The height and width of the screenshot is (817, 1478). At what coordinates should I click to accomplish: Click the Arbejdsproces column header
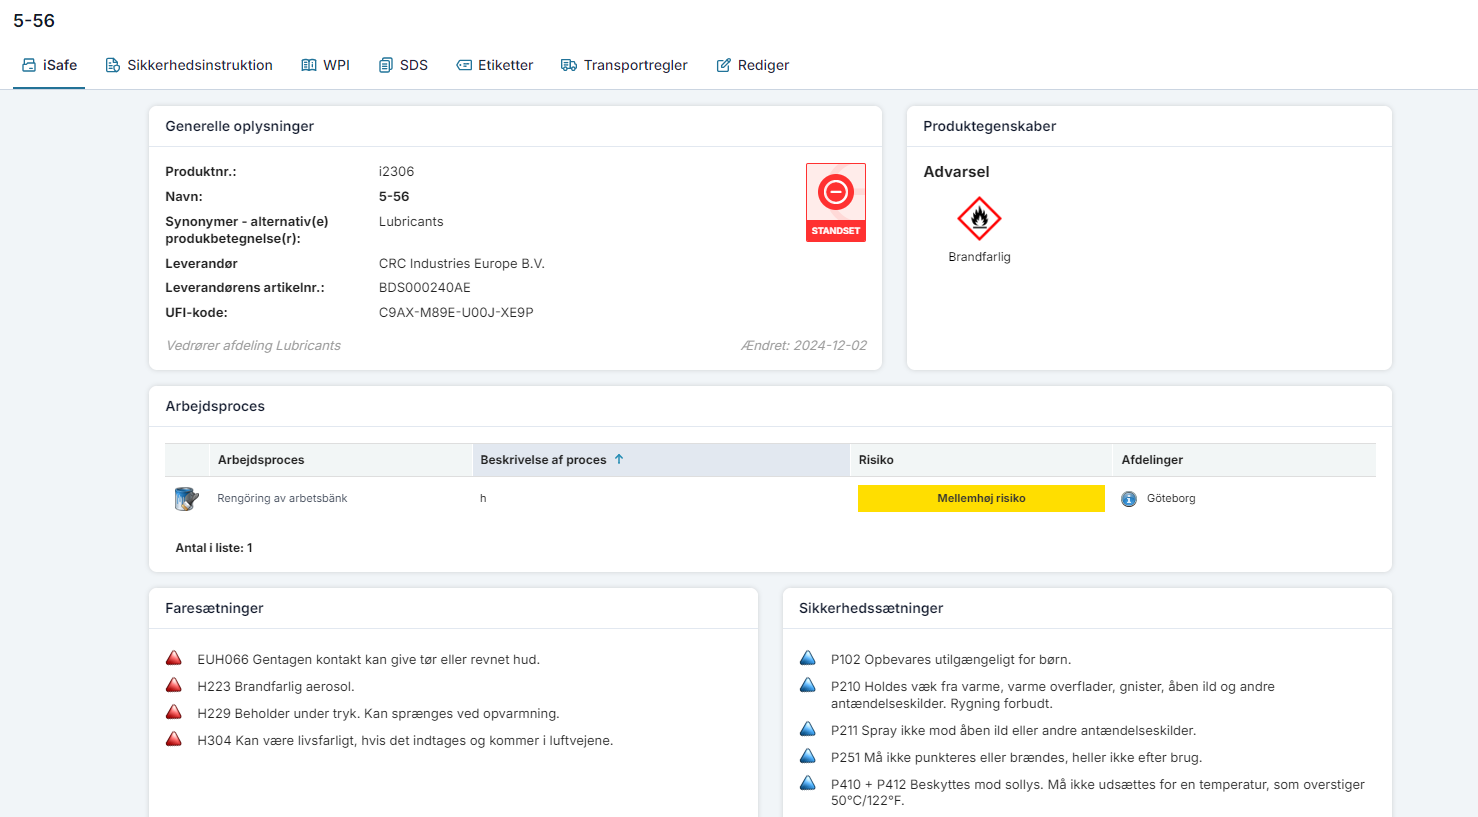(x=340, y=460)
